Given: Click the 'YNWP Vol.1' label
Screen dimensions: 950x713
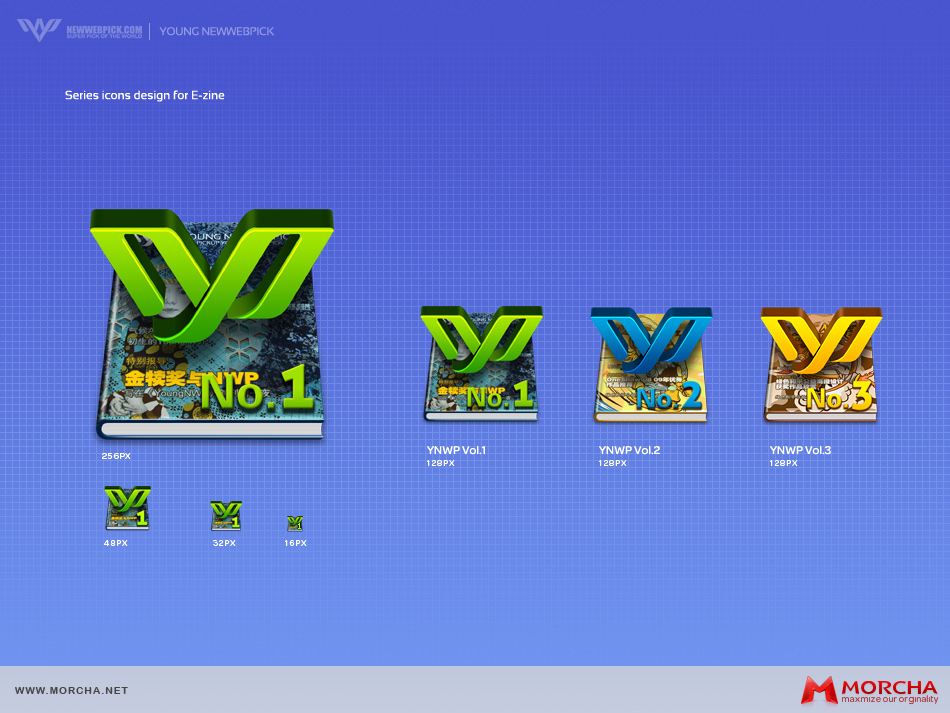Looking at the screenshot, I should 456,450.
